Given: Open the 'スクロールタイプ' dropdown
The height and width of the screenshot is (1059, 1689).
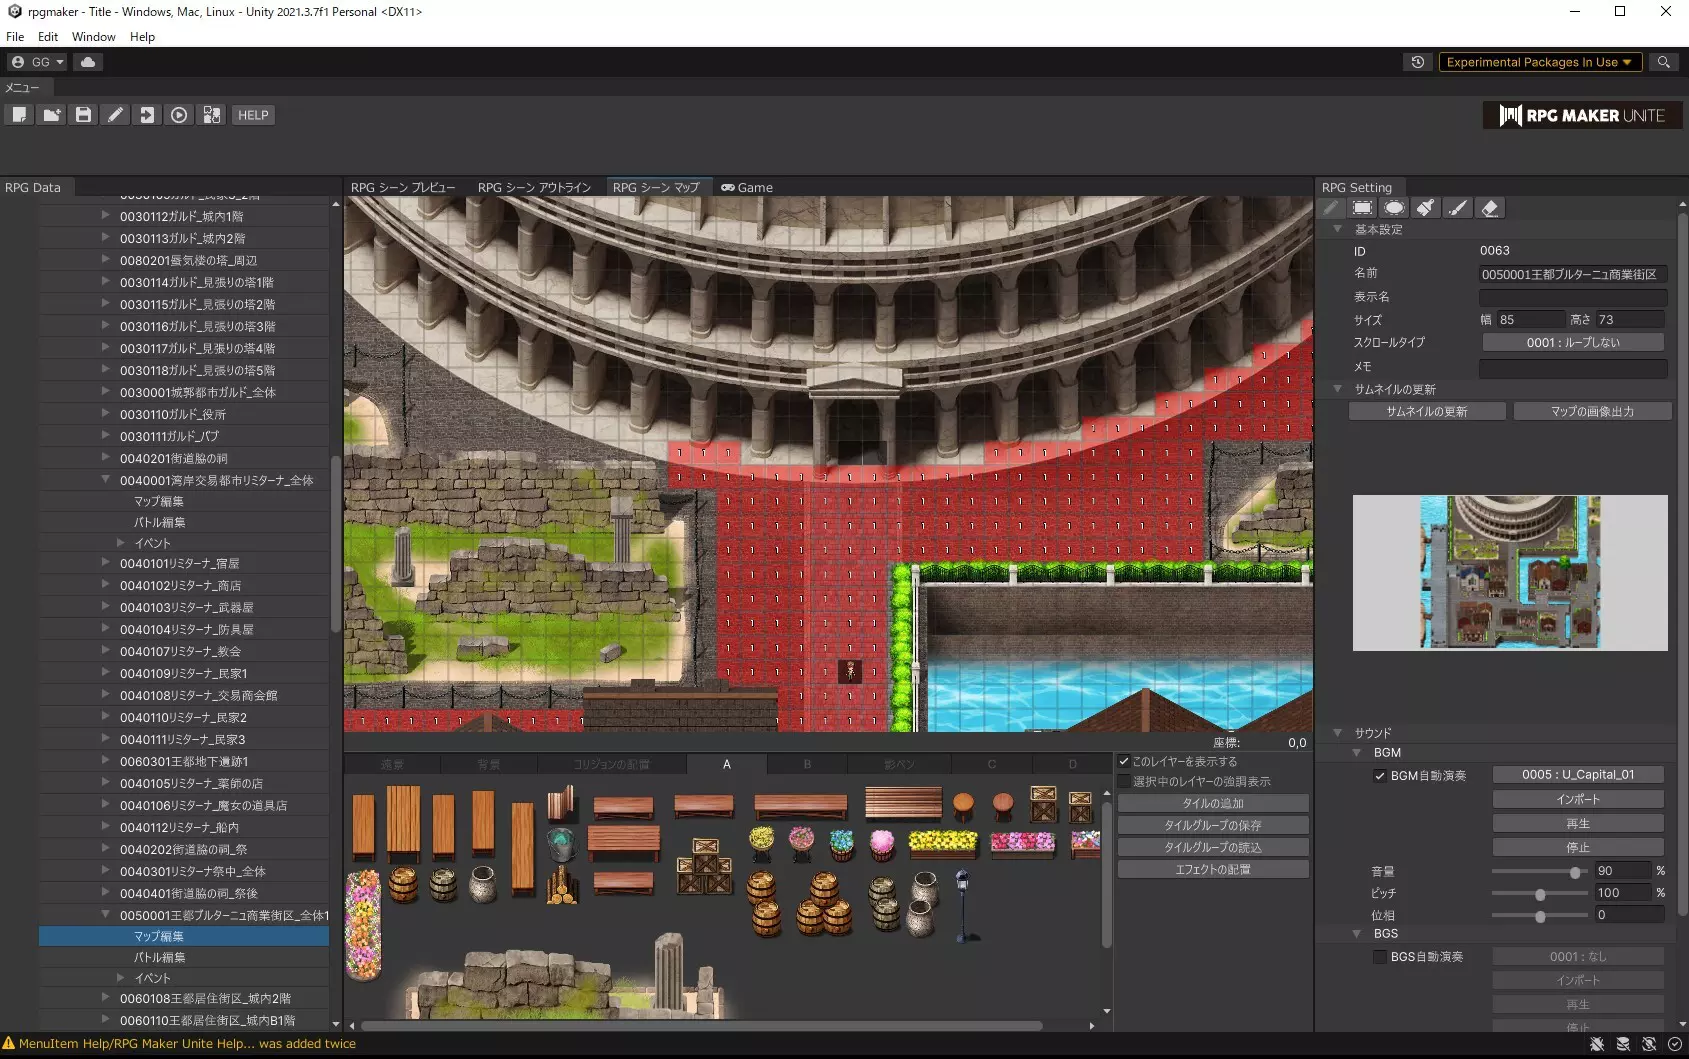Looking at the screenshot, I should 1573,342.
